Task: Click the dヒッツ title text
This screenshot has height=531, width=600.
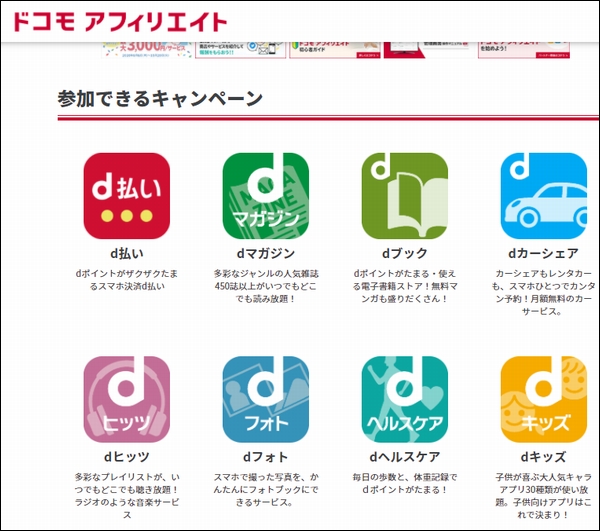Action: tap(127, 457)
